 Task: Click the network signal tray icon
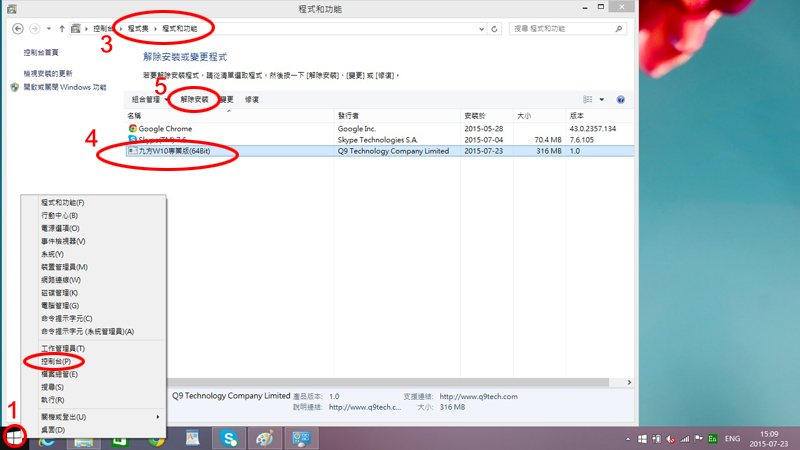[685, 439]
